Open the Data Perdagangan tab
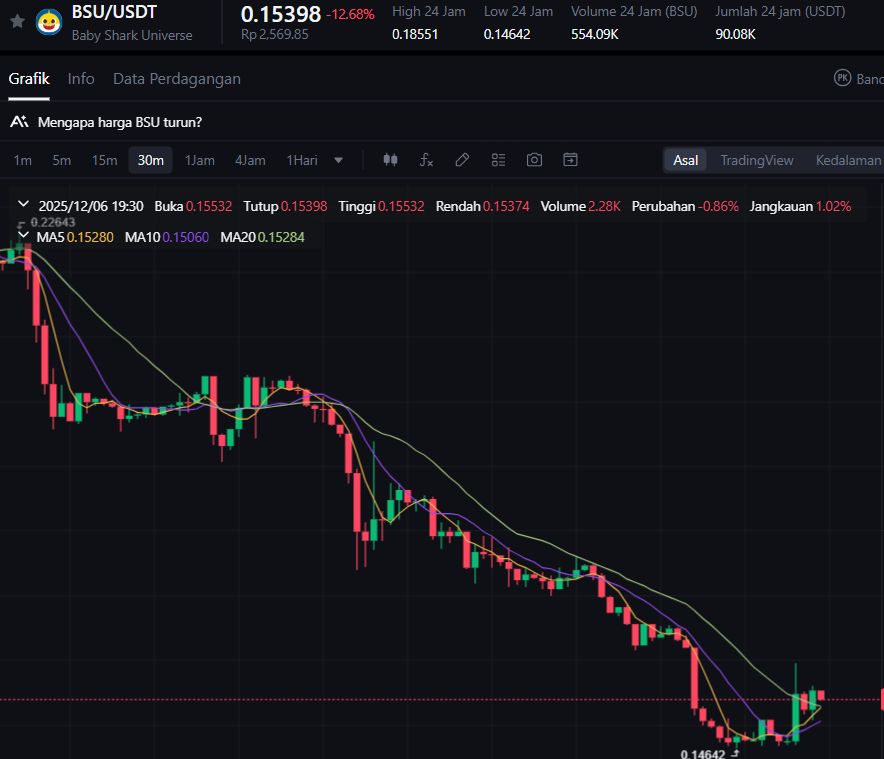Screen dimensions: 884x759 (x=176, y=79)
